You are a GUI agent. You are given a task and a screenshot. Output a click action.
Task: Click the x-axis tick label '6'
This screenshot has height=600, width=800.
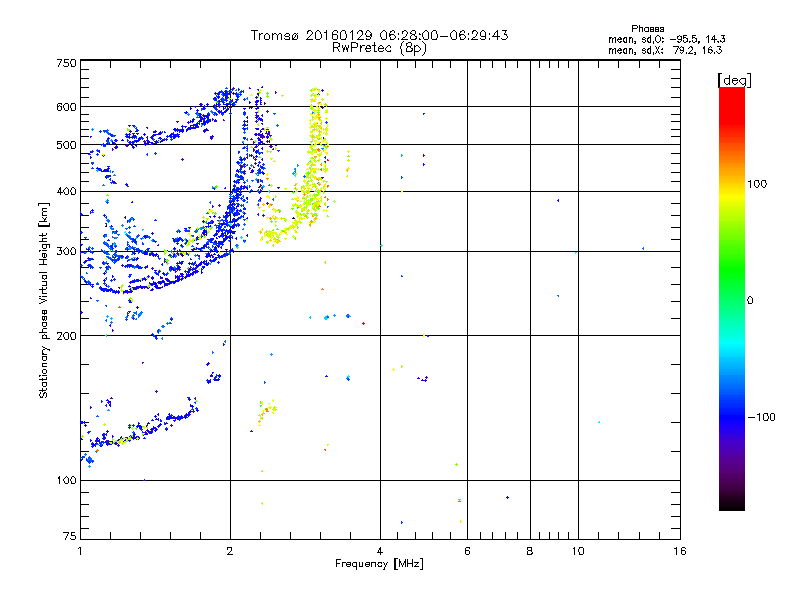coord(467,551)
